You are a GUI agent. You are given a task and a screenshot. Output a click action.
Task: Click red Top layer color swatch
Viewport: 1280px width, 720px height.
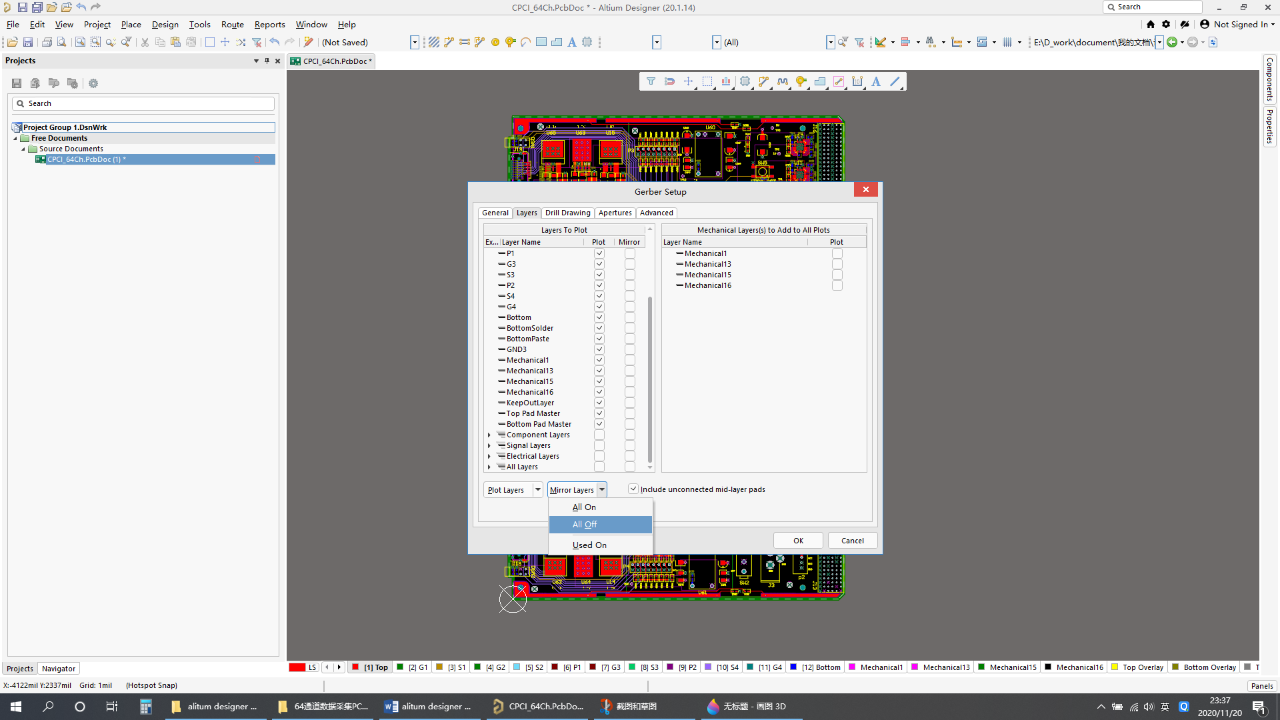point(356,667)
